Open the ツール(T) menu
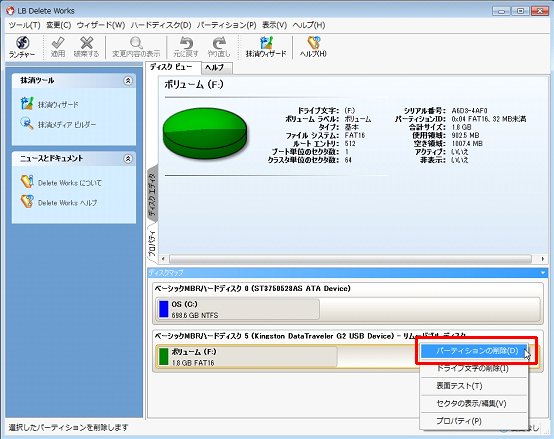This screenshot has height=439, width=554. pos(24,25)
